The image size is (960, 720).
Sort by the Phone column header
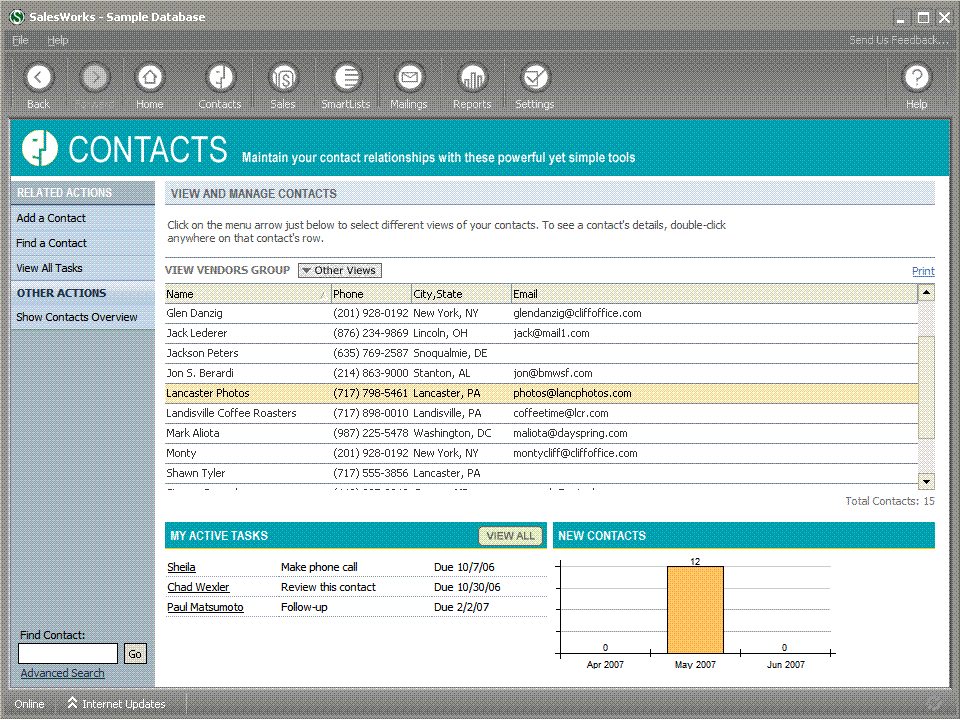click(x=372, y=294)
